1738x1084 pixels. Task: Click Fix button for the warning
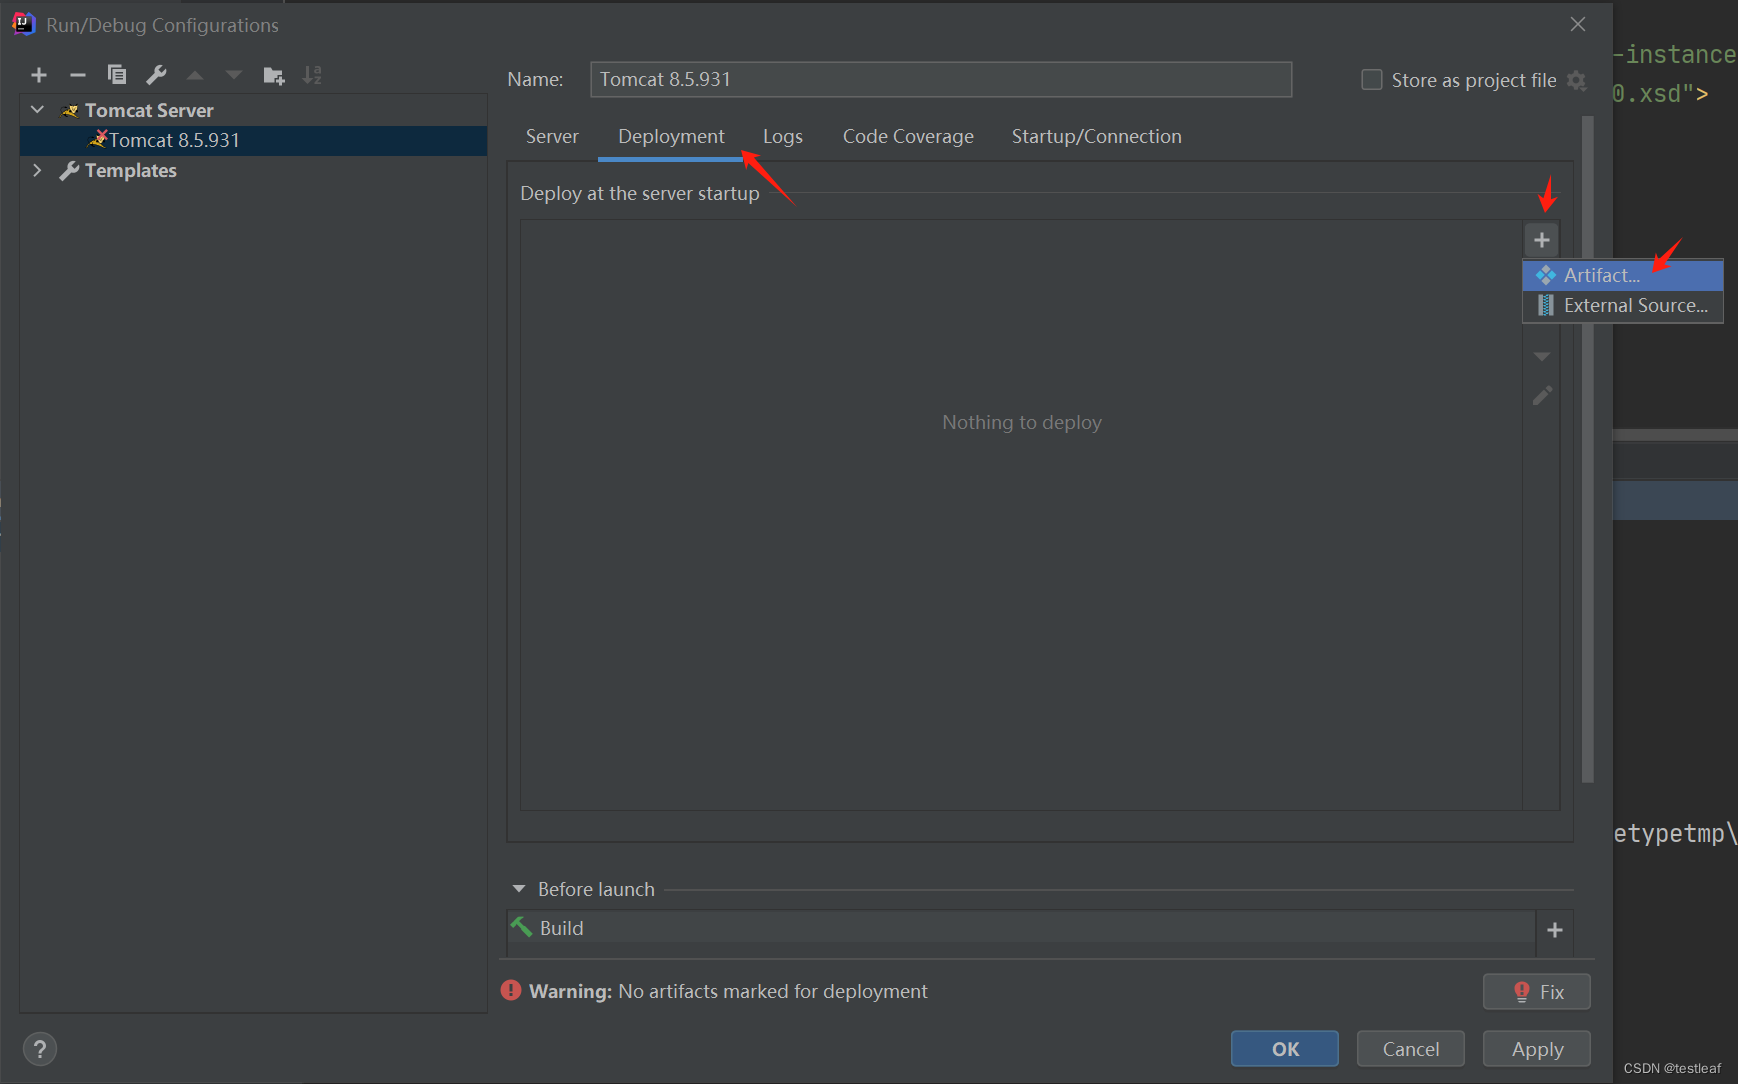click(1537, 992)
